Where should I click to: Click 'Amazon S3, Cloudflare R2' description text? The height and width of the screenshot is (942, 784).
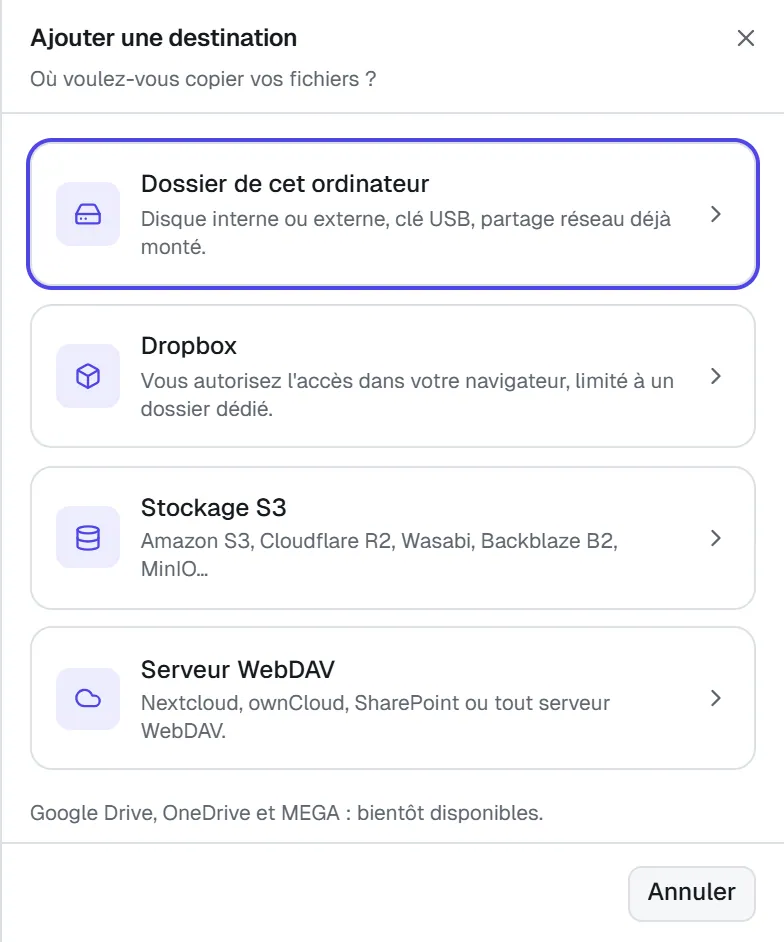tap(379, 555)
